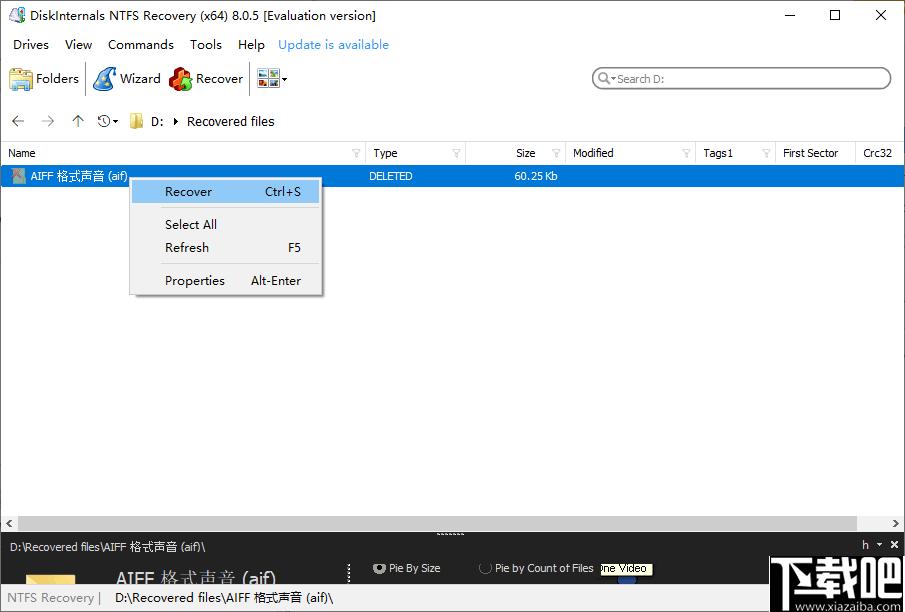Select the Pie by Count of Files option
The height and width of the screenshot is (612, 905).
pos(486,568)
